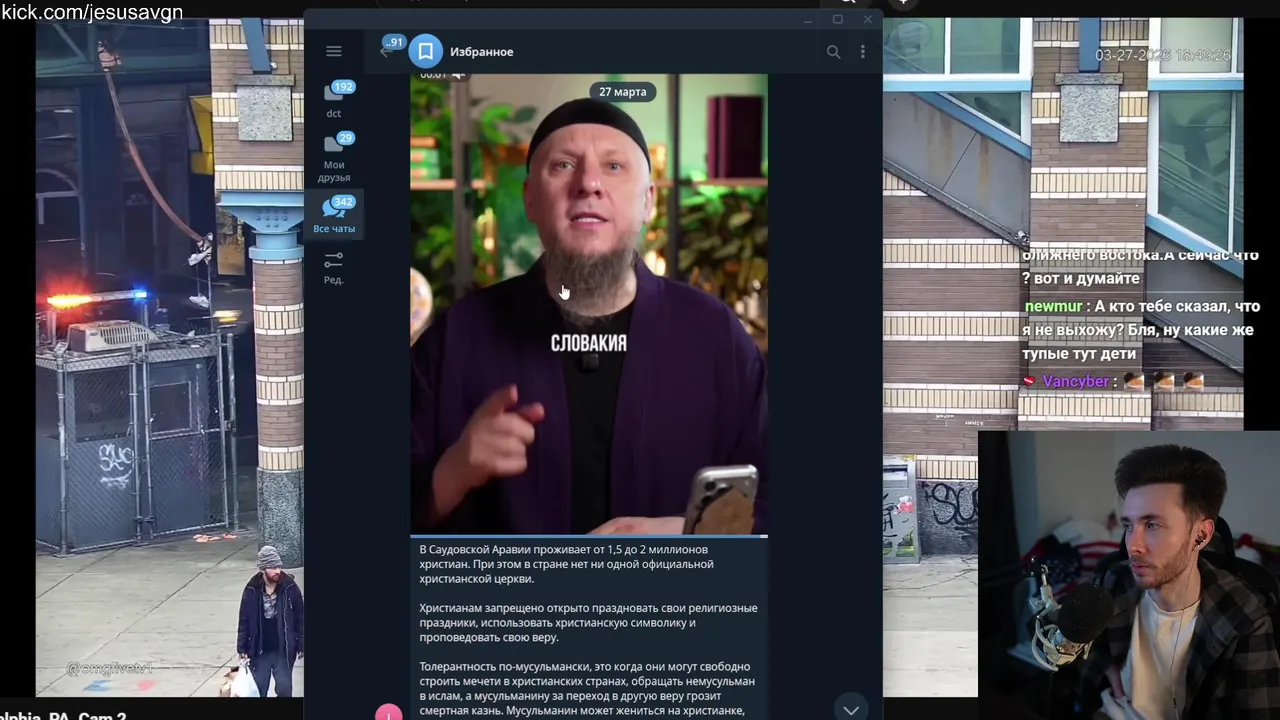This screenshot has height=720, width=1280.
Task: Click the 192 unread badge on dct folder
Action: [343, 87]
